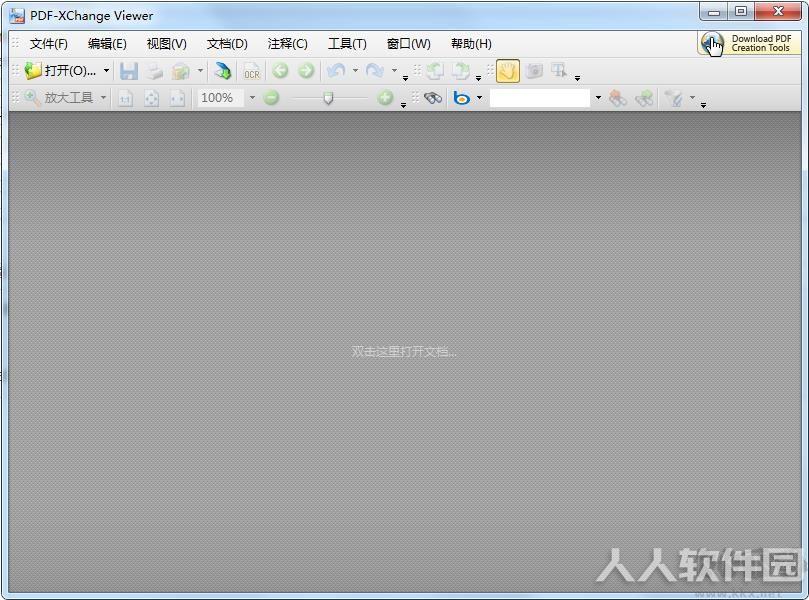Open the 注释(C) menu
This screenshot has width=809, height=600.
[x=287, y=44]
